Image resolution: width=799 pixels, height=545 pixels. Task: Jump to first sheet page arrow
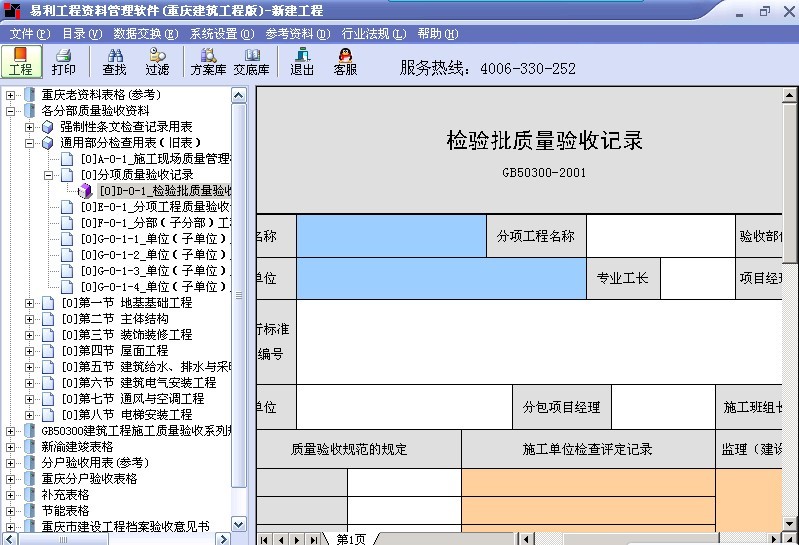point(266,539)
